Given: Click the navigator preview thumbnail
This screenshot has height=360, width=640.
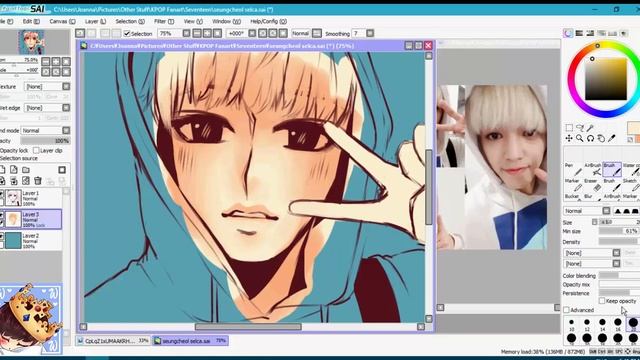Looking at the screenshot, I should [x=31, y=42].
